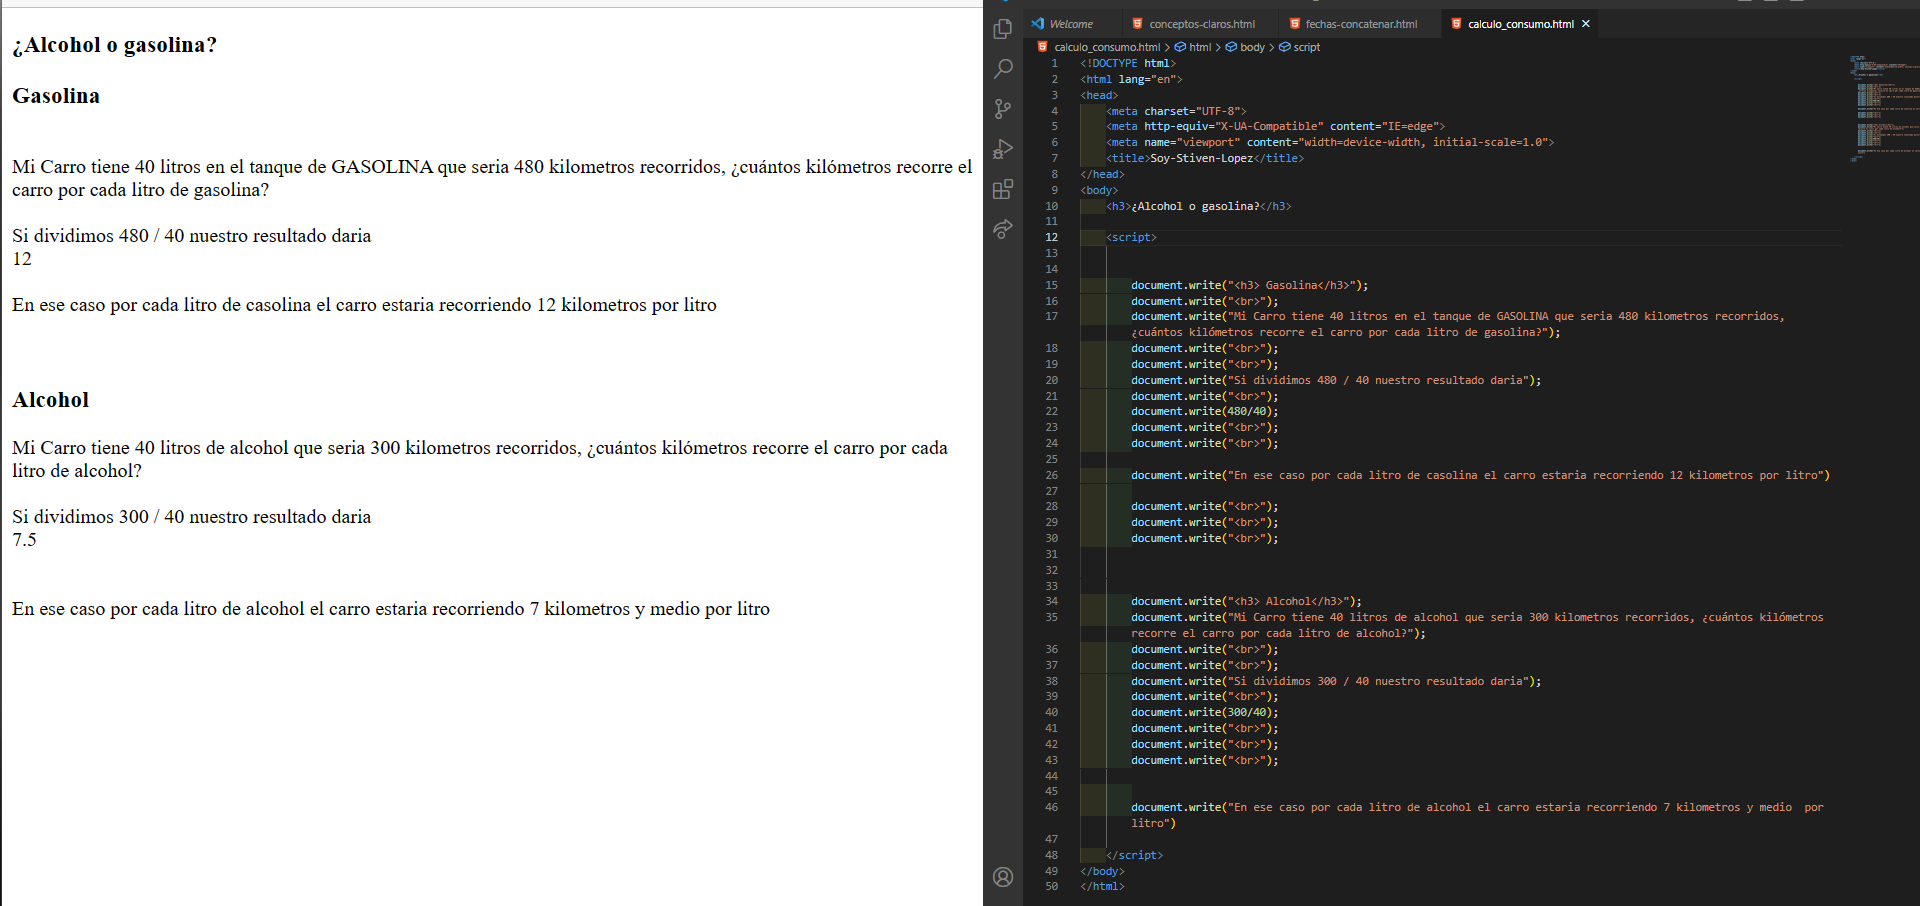Place cursor on the opening <script> tag
This screenshot has height=906, width=1920.
(1131, 237)
